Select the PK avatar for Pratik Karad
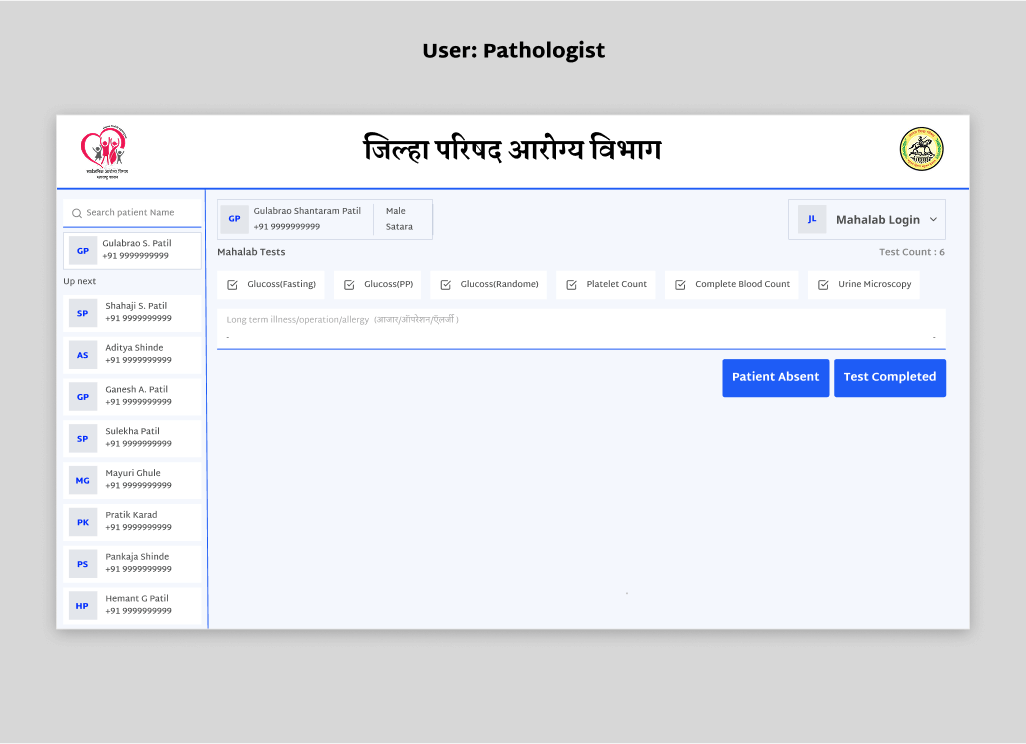 pos(83,522)
